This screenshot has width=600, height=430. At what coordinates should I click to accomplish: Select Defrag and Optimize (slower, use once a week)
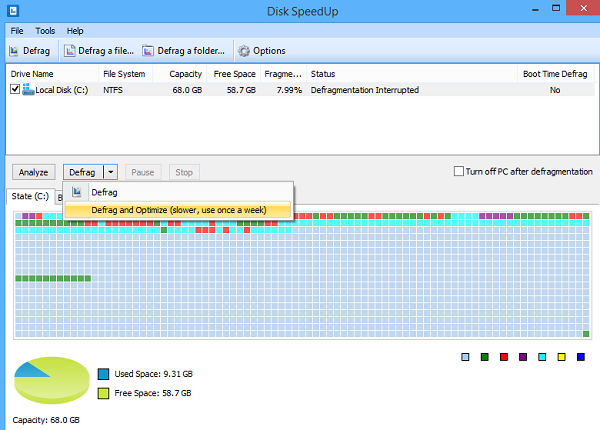point(178,210)
